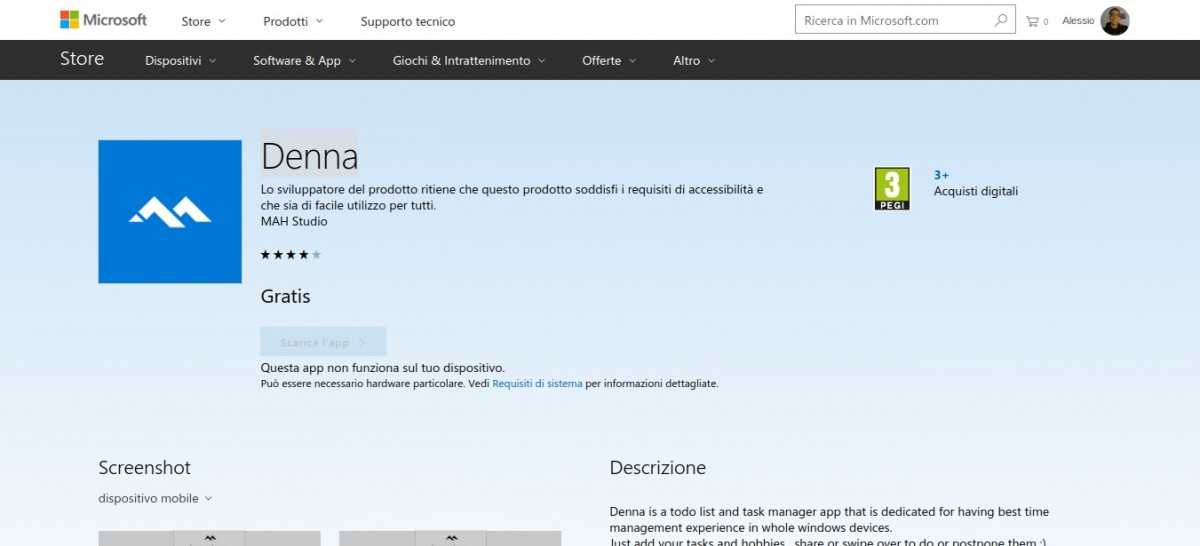Click the PEGI 3 rating badge

(x=892, y=189)
